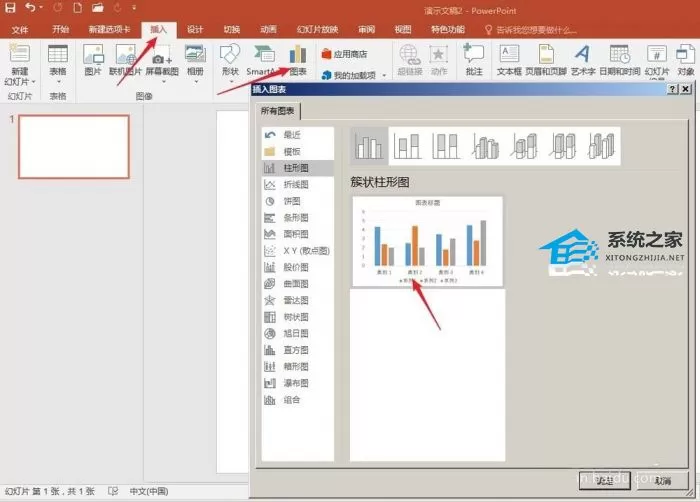This screenshot has width=700, height=502.
Task: Select the Waterfall (瀑布图) category
Action: [x=297, y=383]
